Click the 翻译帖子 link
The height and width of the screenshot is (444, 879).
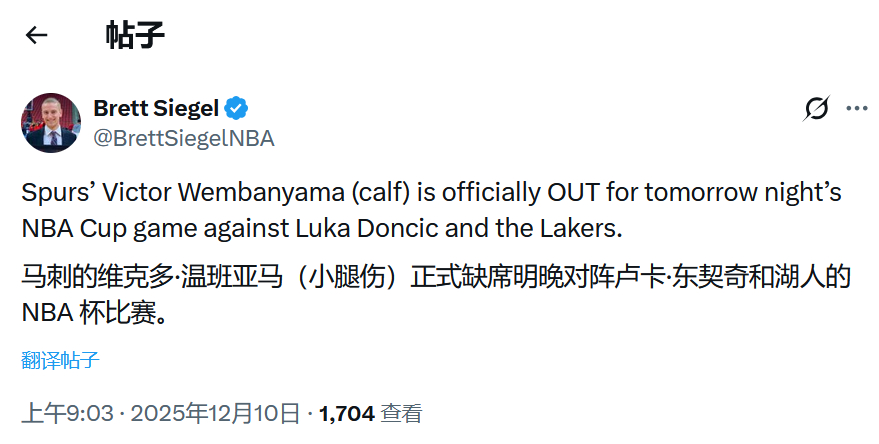(x=60, y=360)
